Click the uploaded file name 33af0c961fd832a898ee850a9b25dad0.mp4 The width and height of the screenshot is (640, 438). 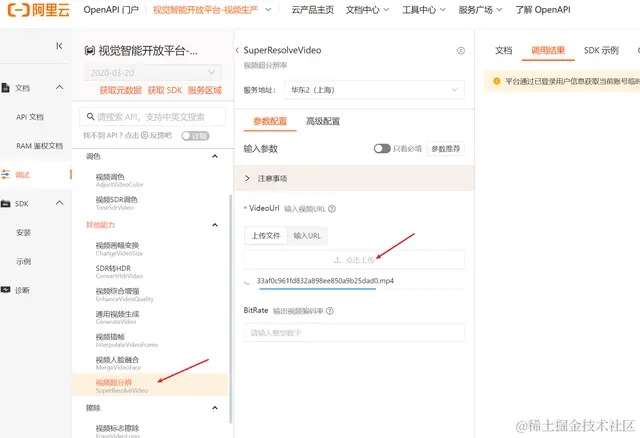[325, 281]
